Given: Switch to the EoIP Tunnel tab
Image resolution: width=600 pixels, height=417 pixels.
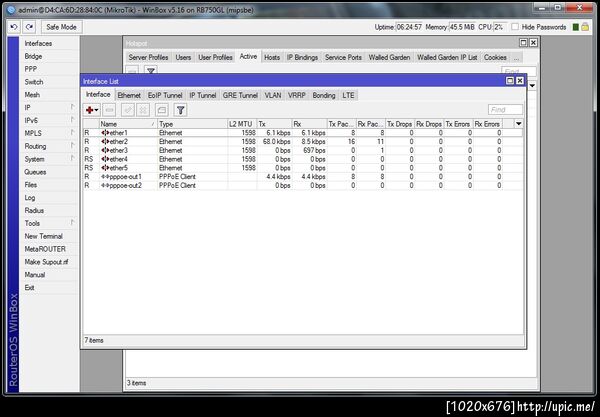Looking at the screenshot, I should tap(165, 95).
